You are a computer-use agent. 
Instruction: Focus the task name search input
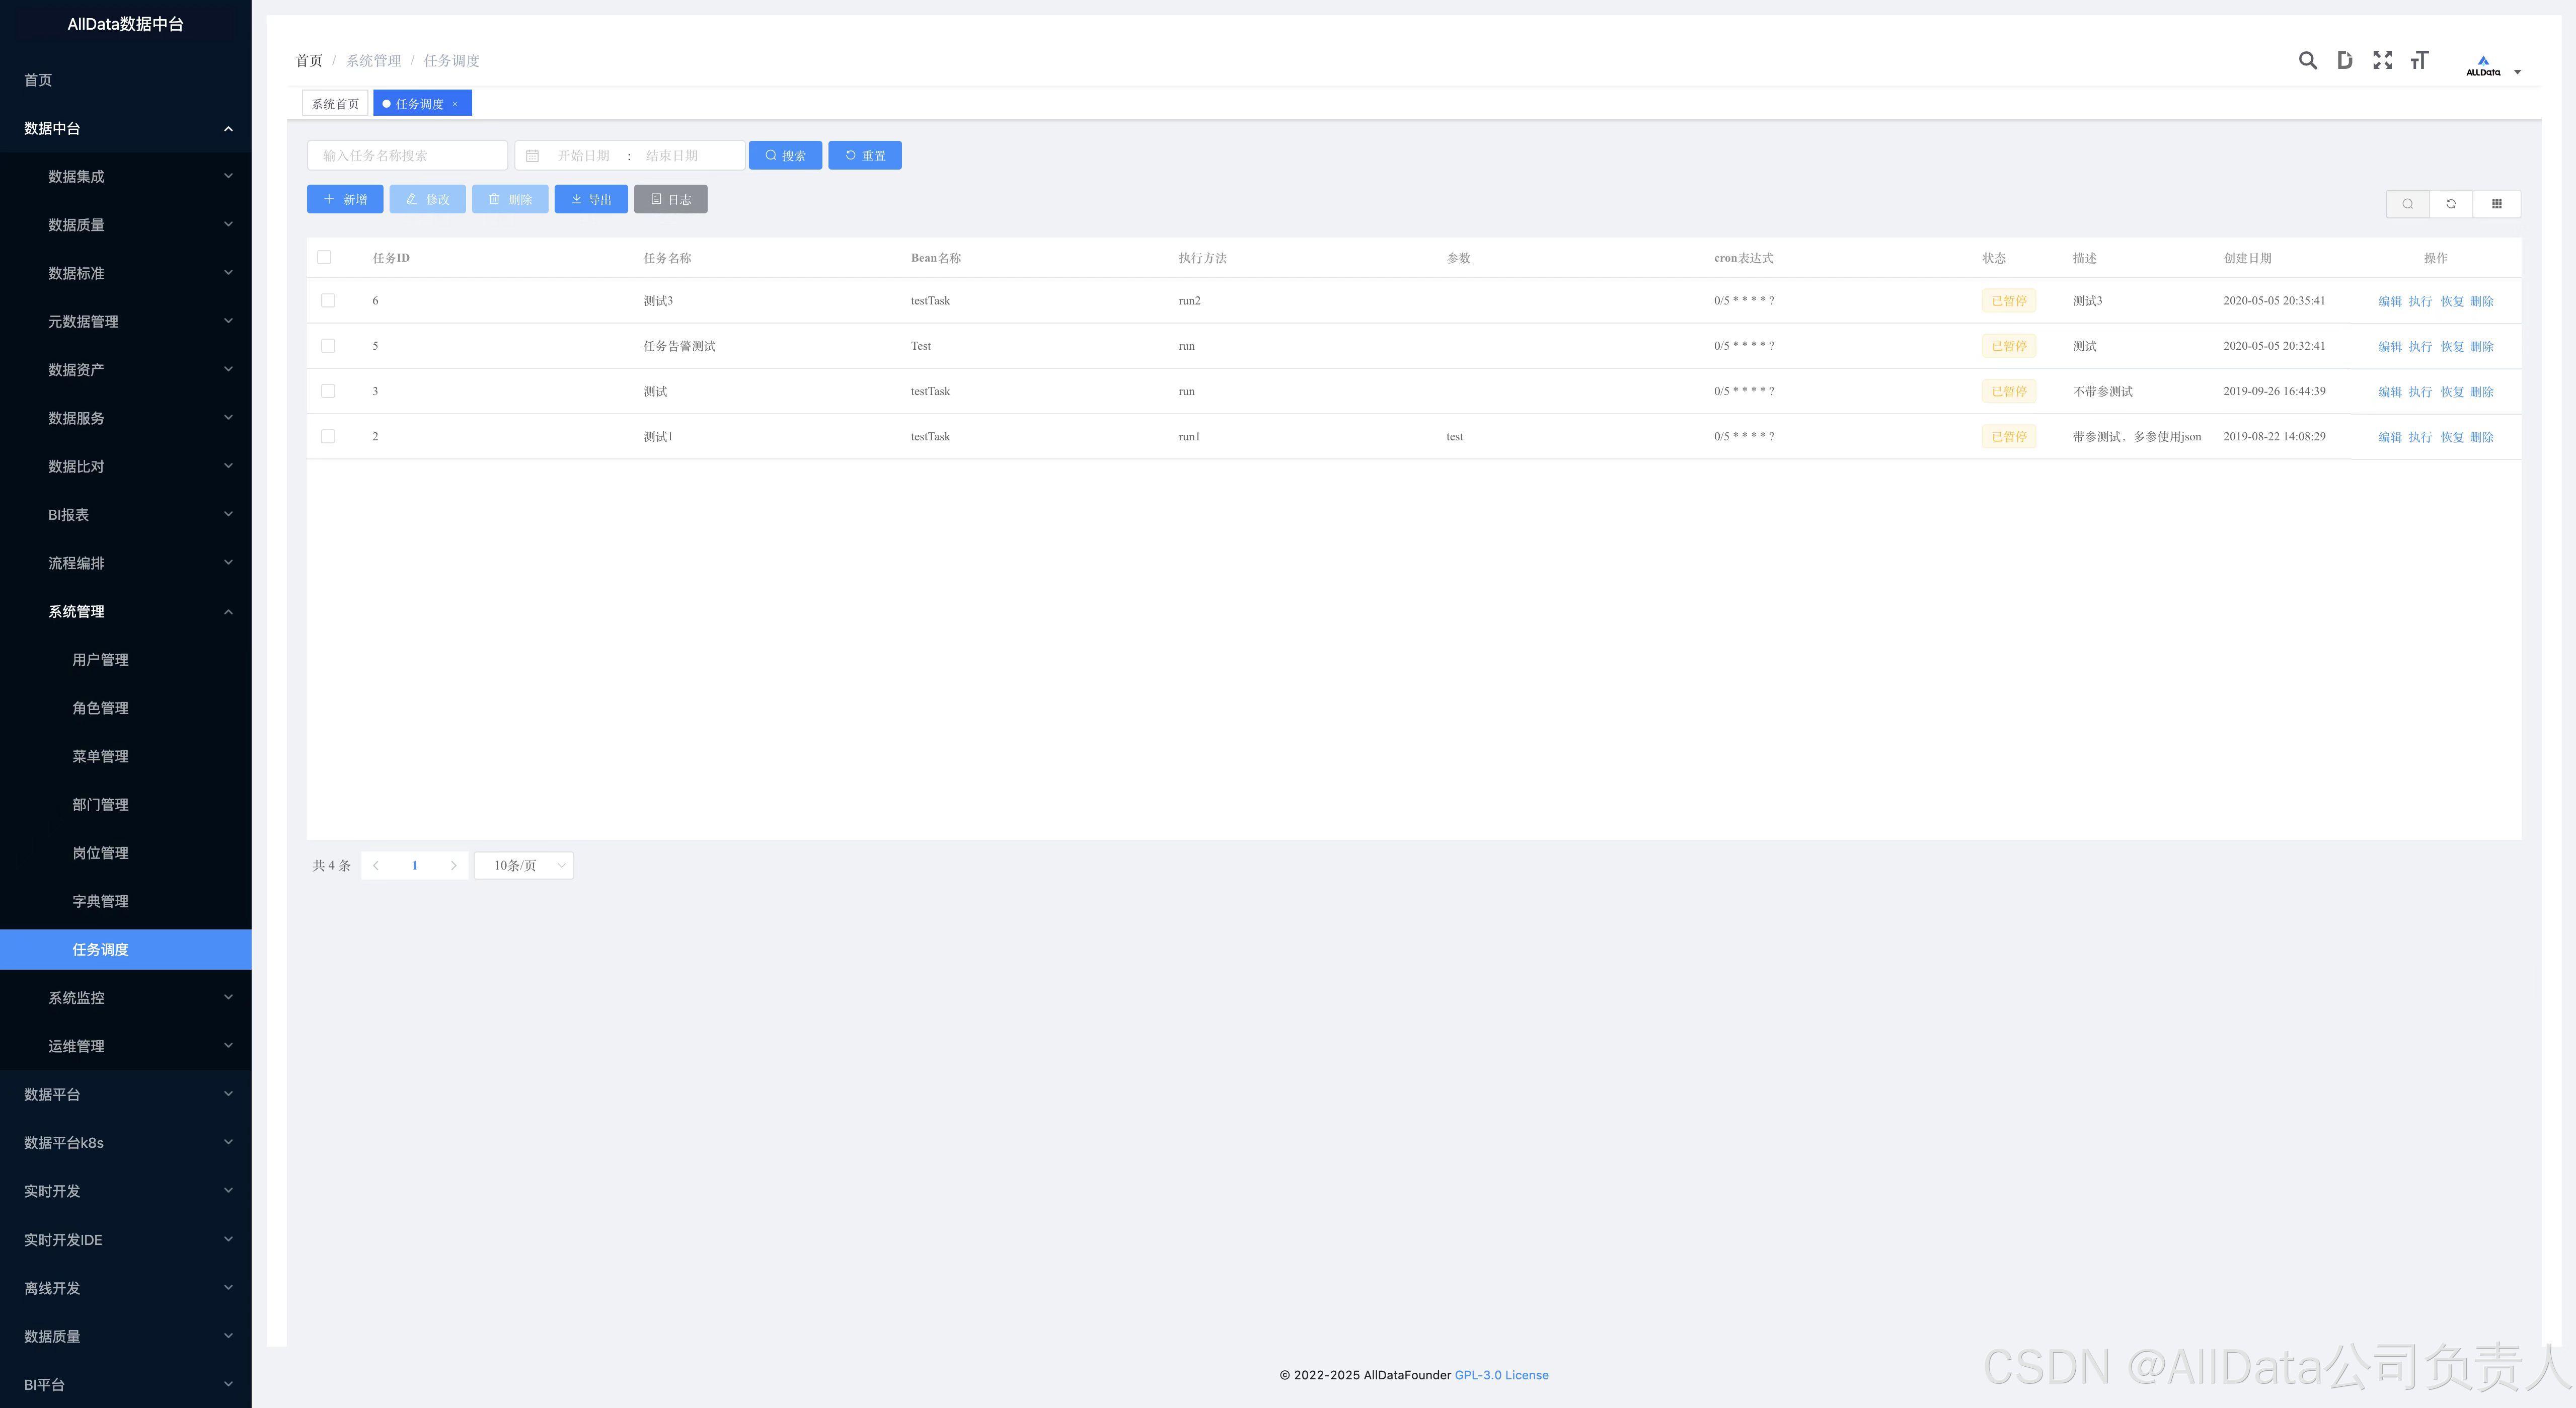[407, 156]
